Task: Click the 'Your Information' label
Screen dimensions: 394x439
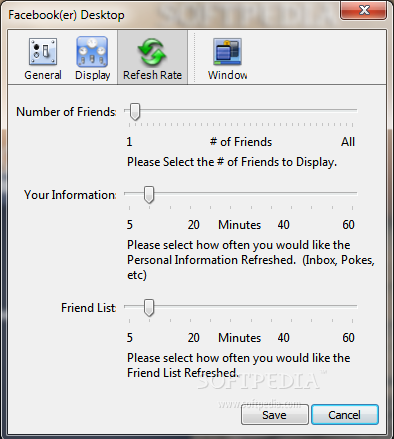Action: [x=70, y=195]
